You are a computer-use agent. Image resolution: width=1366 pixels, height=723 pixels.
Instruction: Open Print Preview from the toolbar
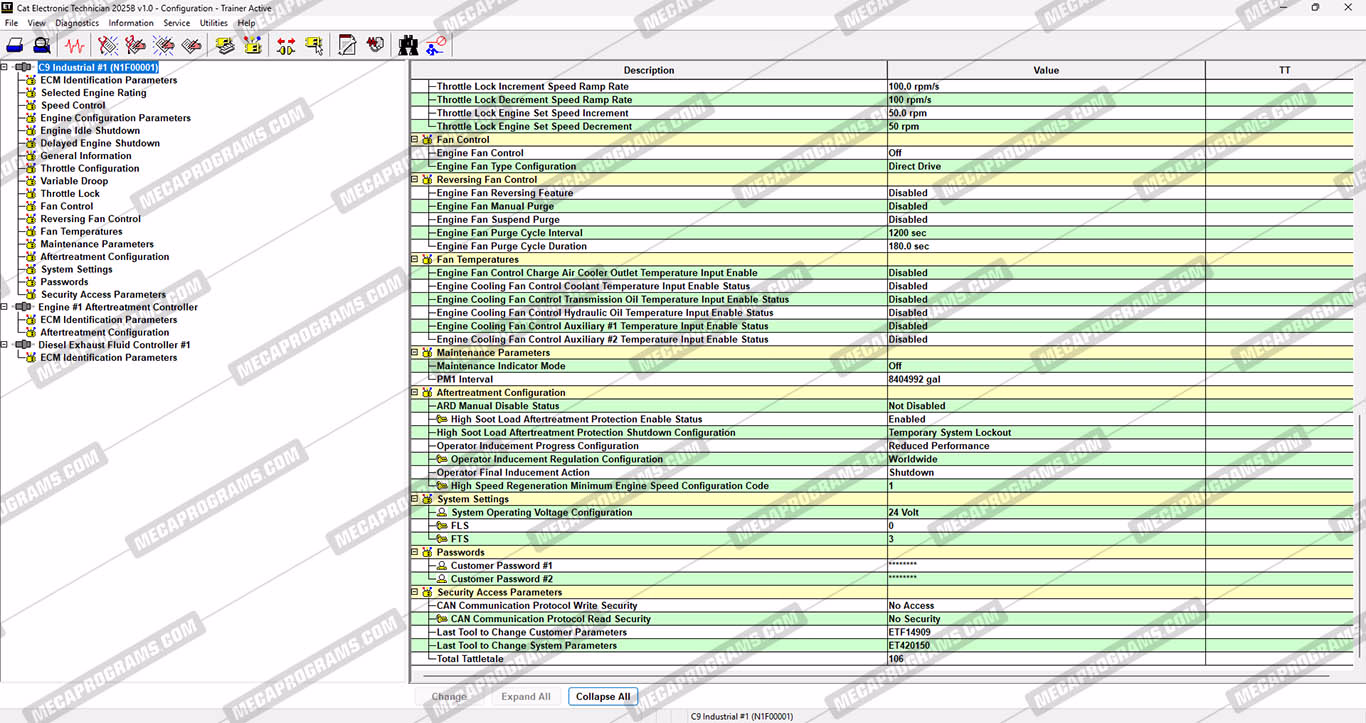42,45
